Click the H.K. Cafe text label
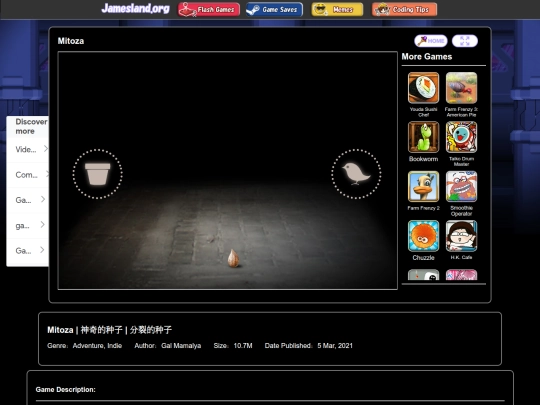The height and width of the screenshot is (405, 540). tap(461, 257)
